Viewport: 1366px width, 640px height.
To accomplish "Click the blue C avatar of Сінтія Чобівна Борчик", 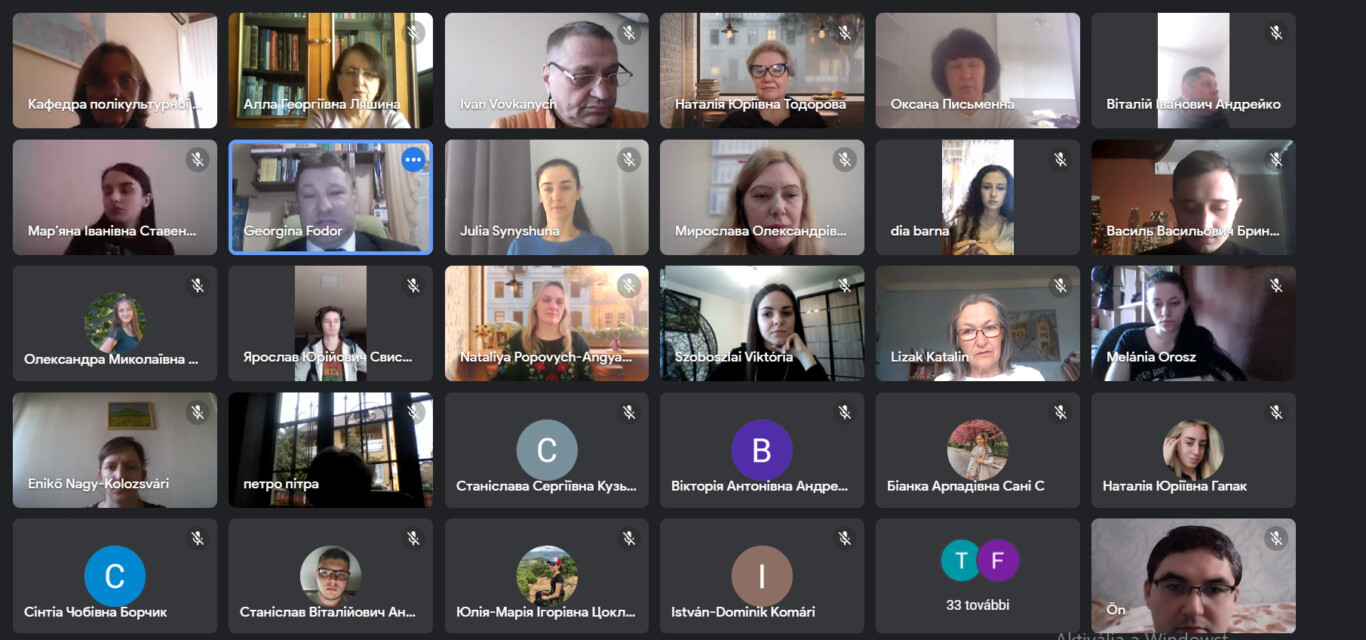I will [x=115, y=576].
